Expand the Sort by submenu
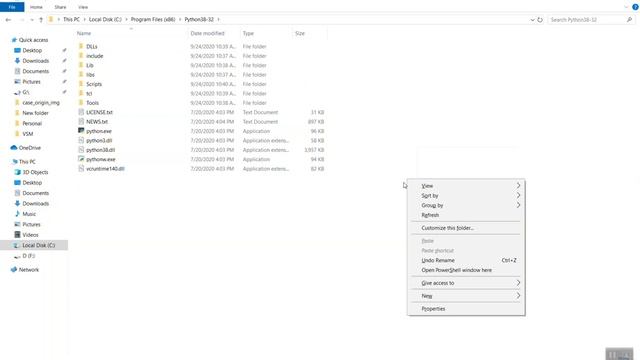The image size is (640, 360). (466, 196)
